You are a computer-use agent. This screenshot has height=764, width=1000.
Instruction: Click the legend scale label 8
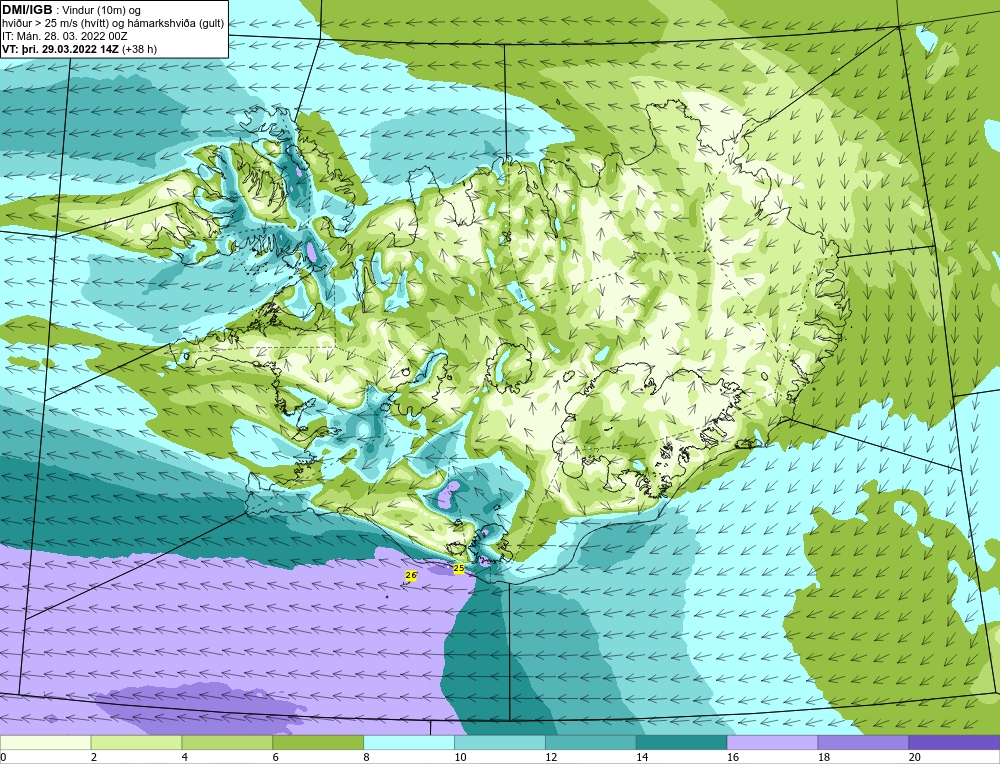point(366,757)
